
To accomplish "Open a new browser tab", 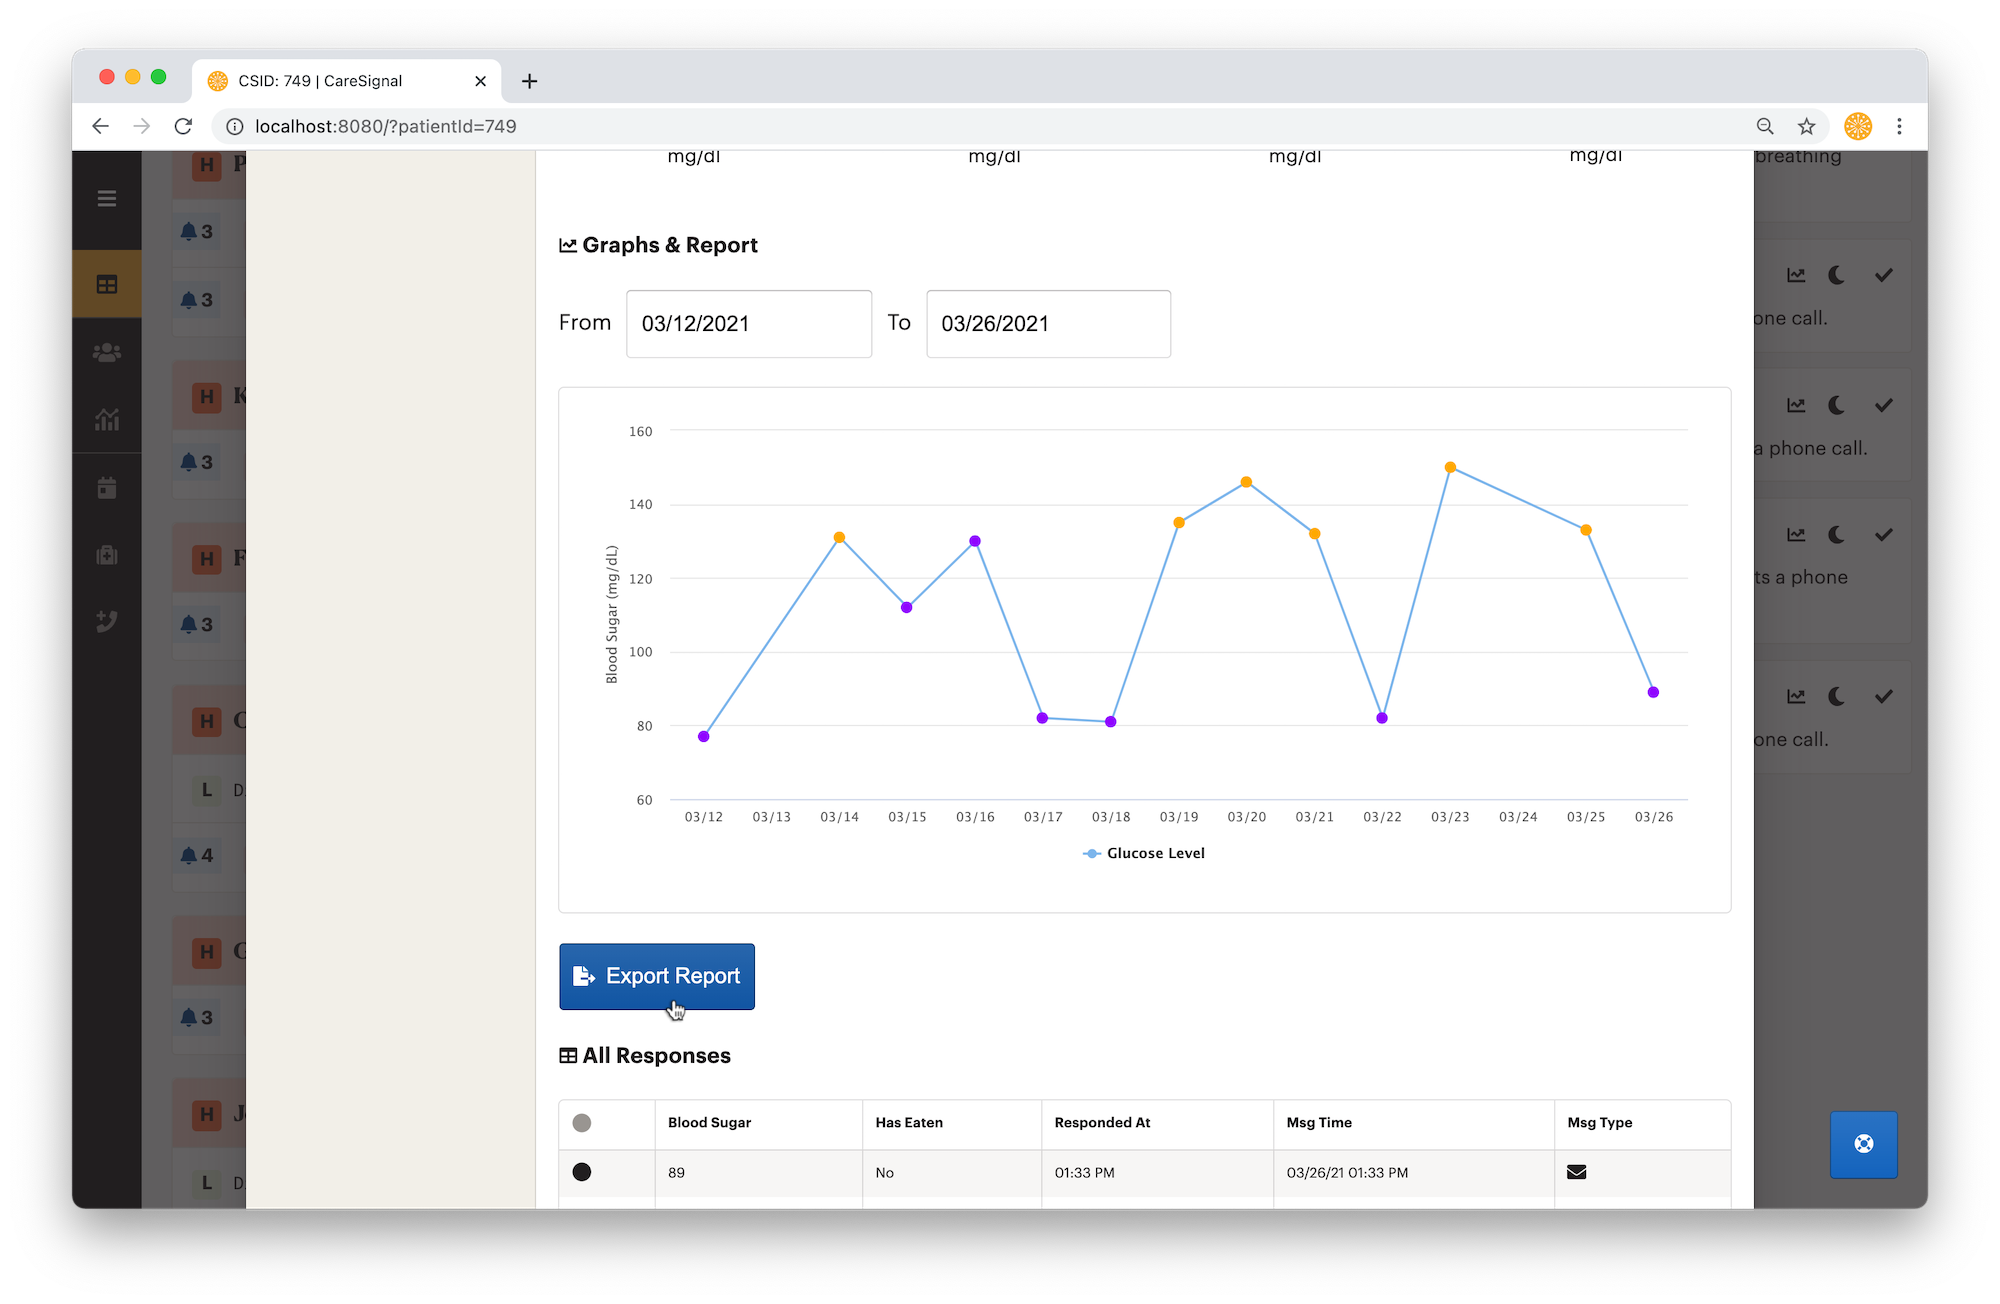I will coord(530,81).
